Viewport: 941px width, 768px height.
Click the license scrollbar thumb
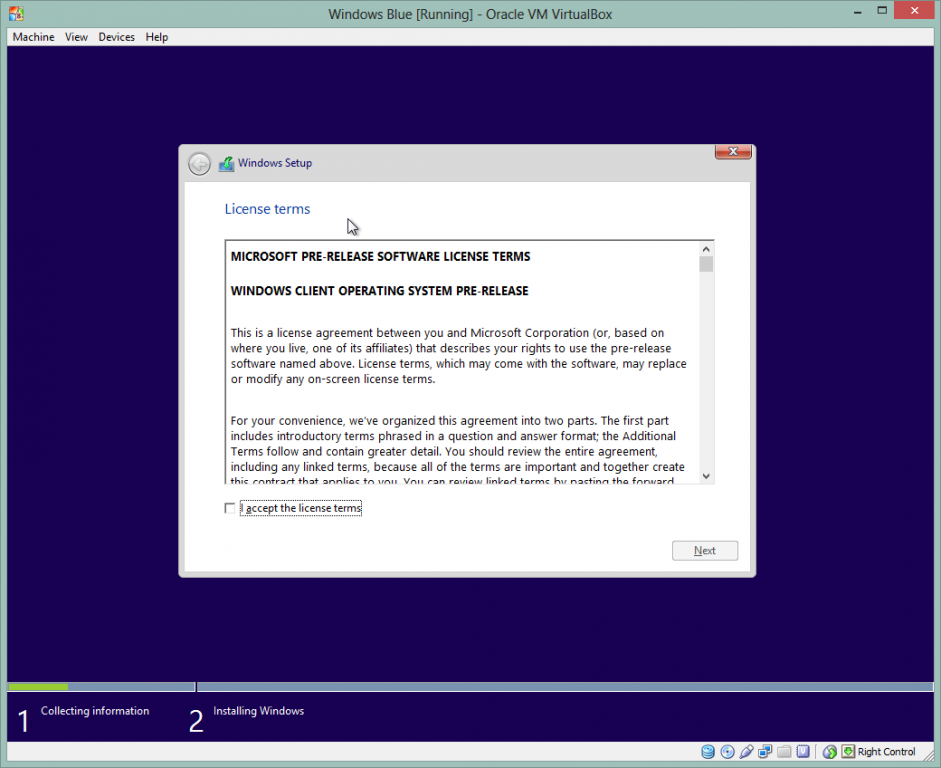[x=706, y=264]
